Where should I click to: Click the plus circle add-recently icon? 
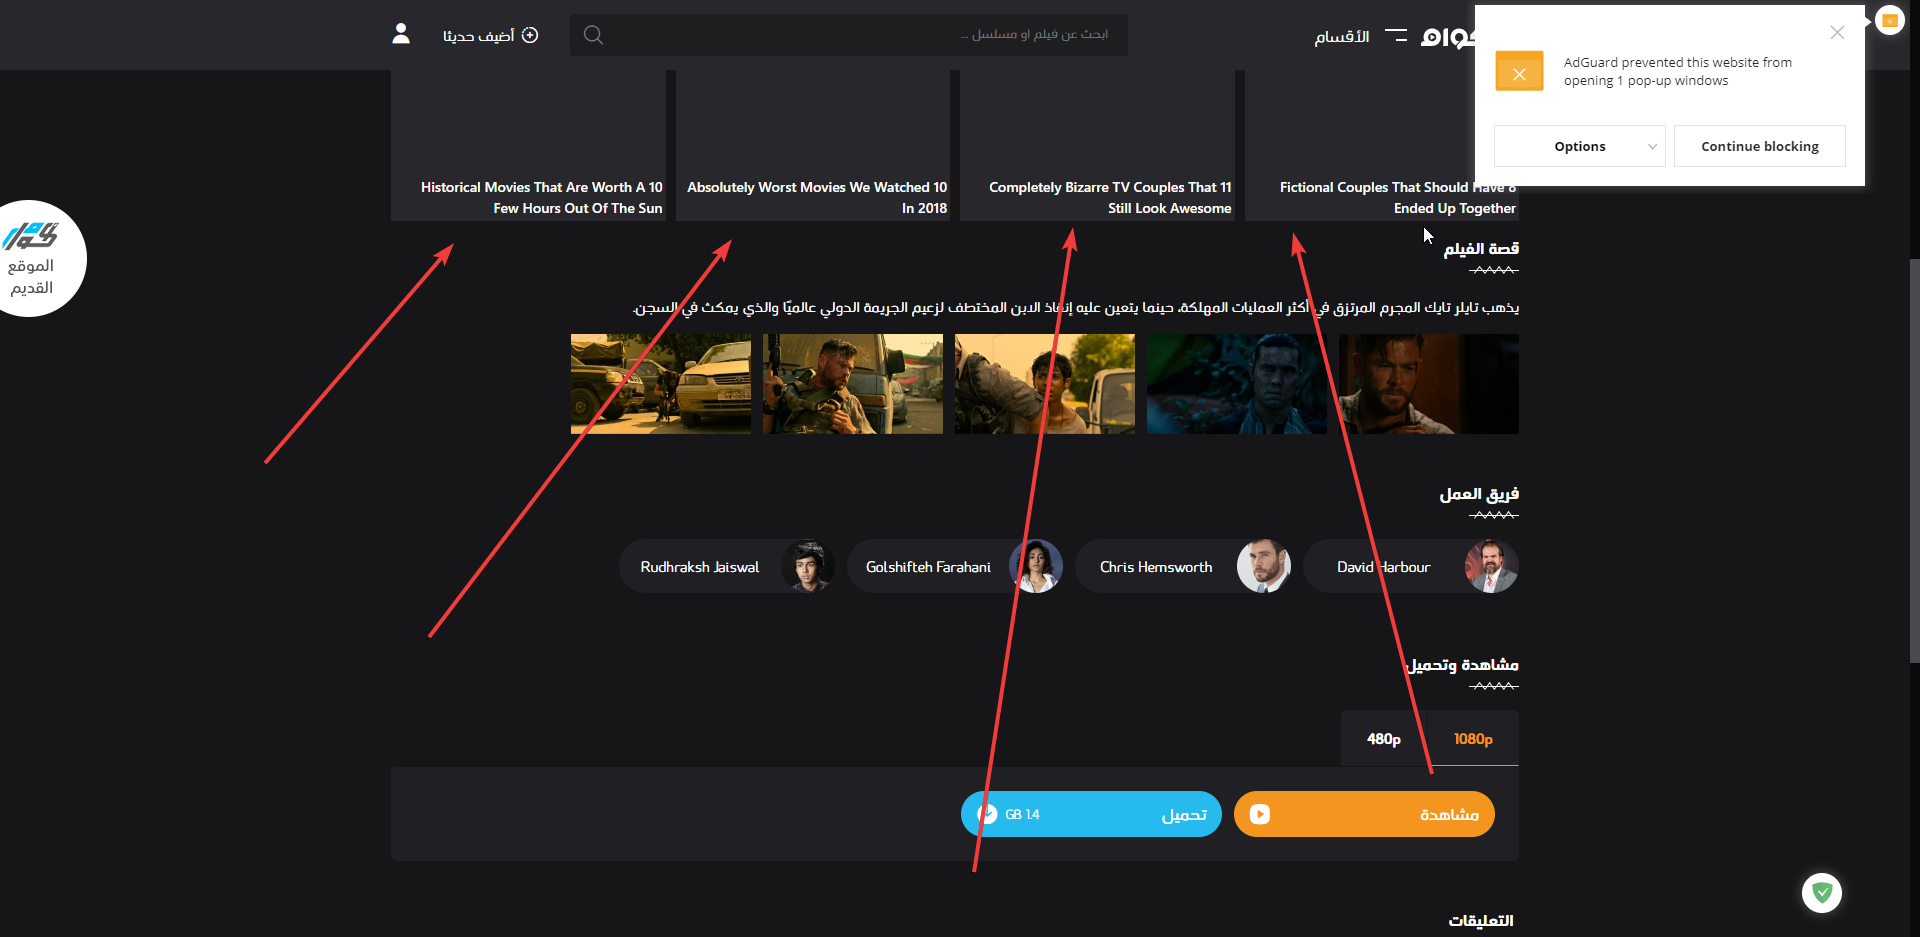point(530,35)
